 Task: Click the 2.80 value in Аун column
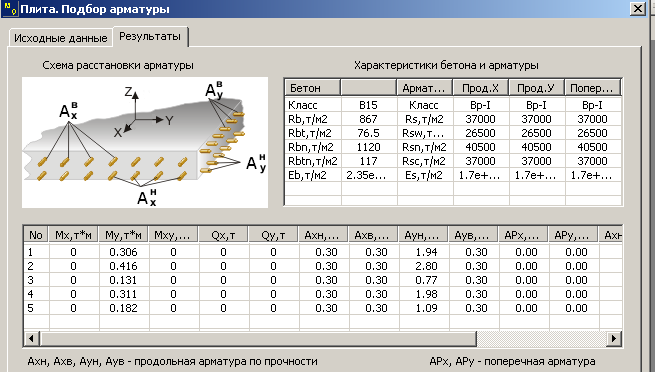pos(426,266)
